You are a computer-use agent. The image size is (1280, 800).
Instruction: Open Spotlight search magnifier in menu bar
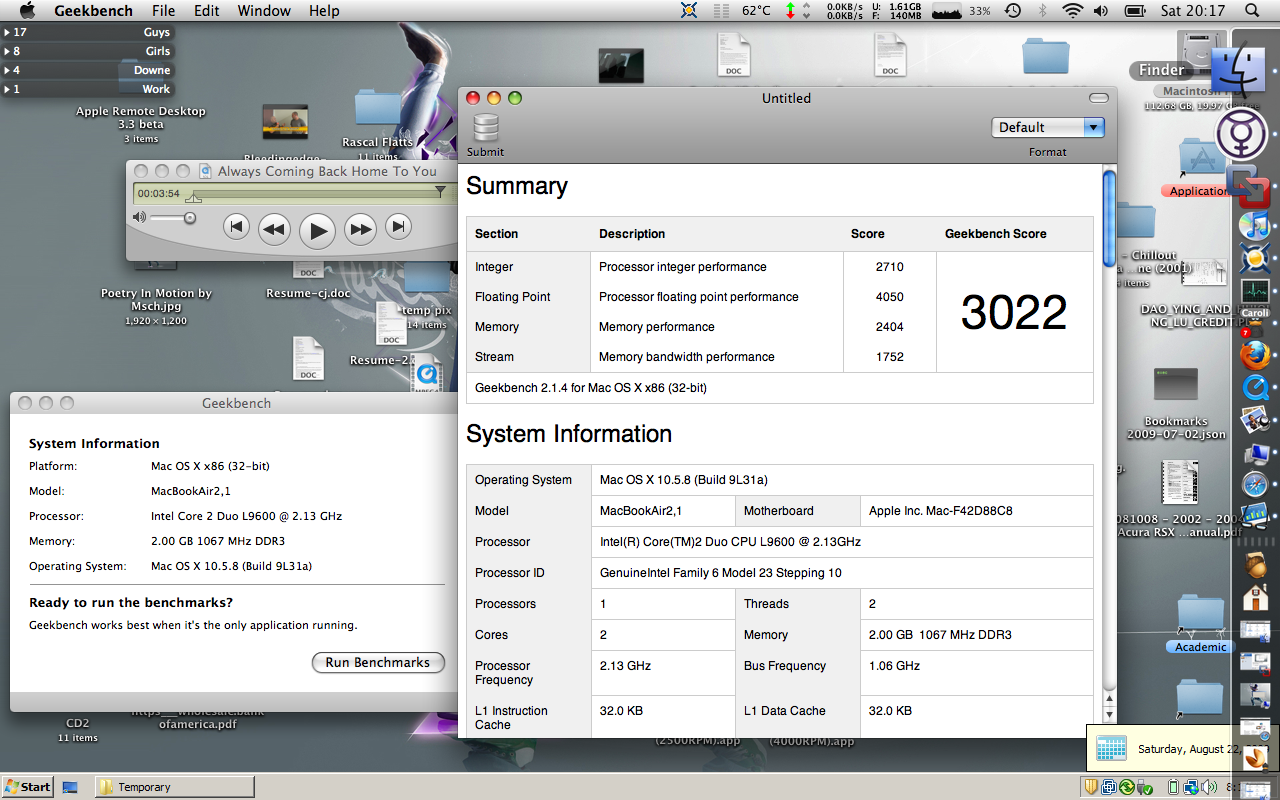pos(1252,10)
